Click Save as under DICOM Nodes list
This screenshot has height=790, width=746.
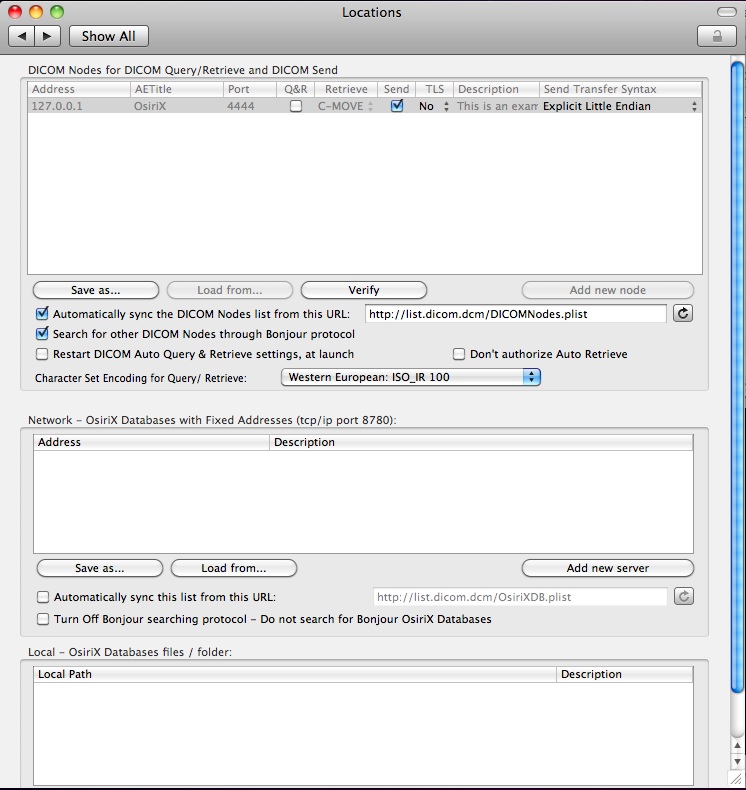click(x=96, y=290)
